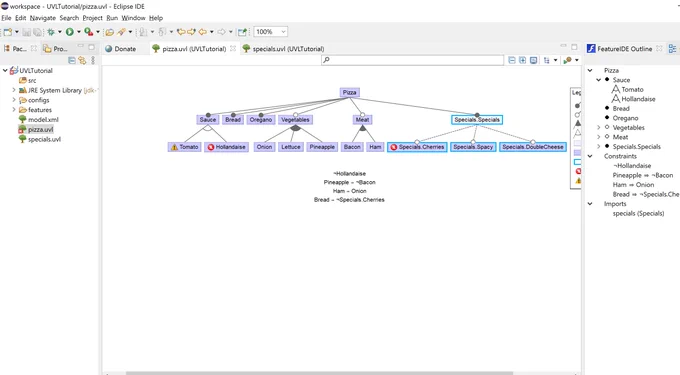
Task: Switch to the specials.uvl editor tab
Action: [284, 49]
